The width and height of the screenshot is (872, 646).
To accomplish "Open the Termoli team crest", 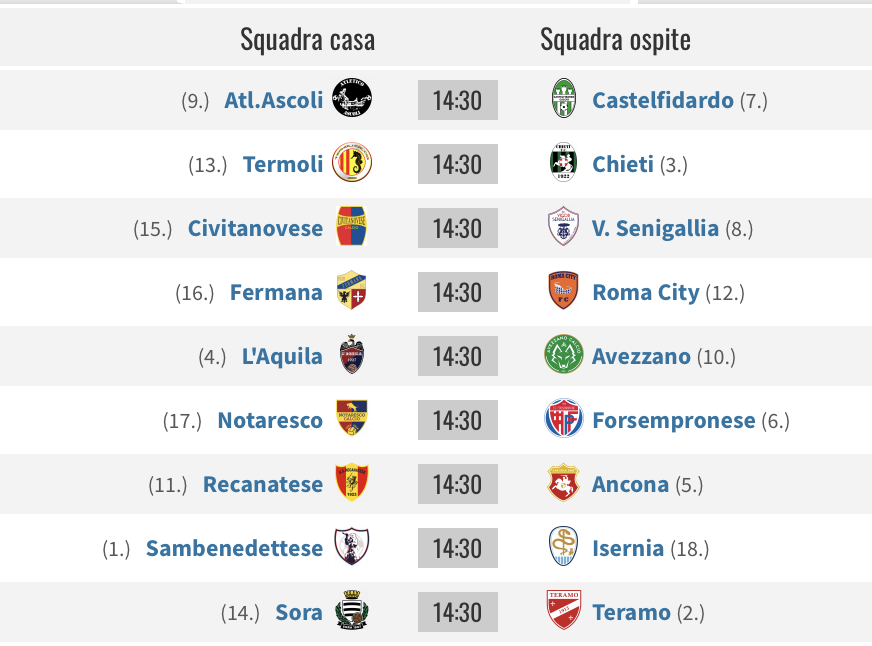I will click(352, 162).
